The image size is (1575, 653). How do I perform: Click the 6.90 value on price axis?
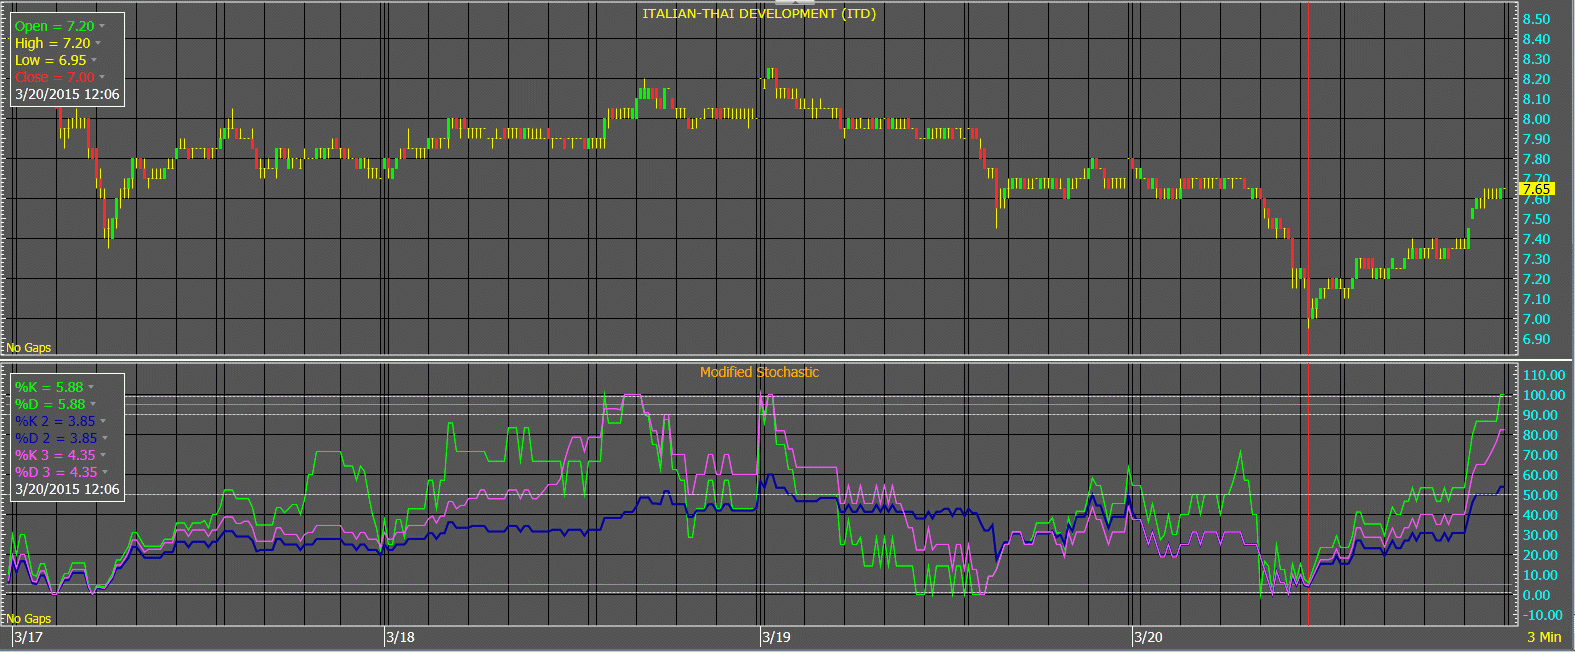point(1536,339)
